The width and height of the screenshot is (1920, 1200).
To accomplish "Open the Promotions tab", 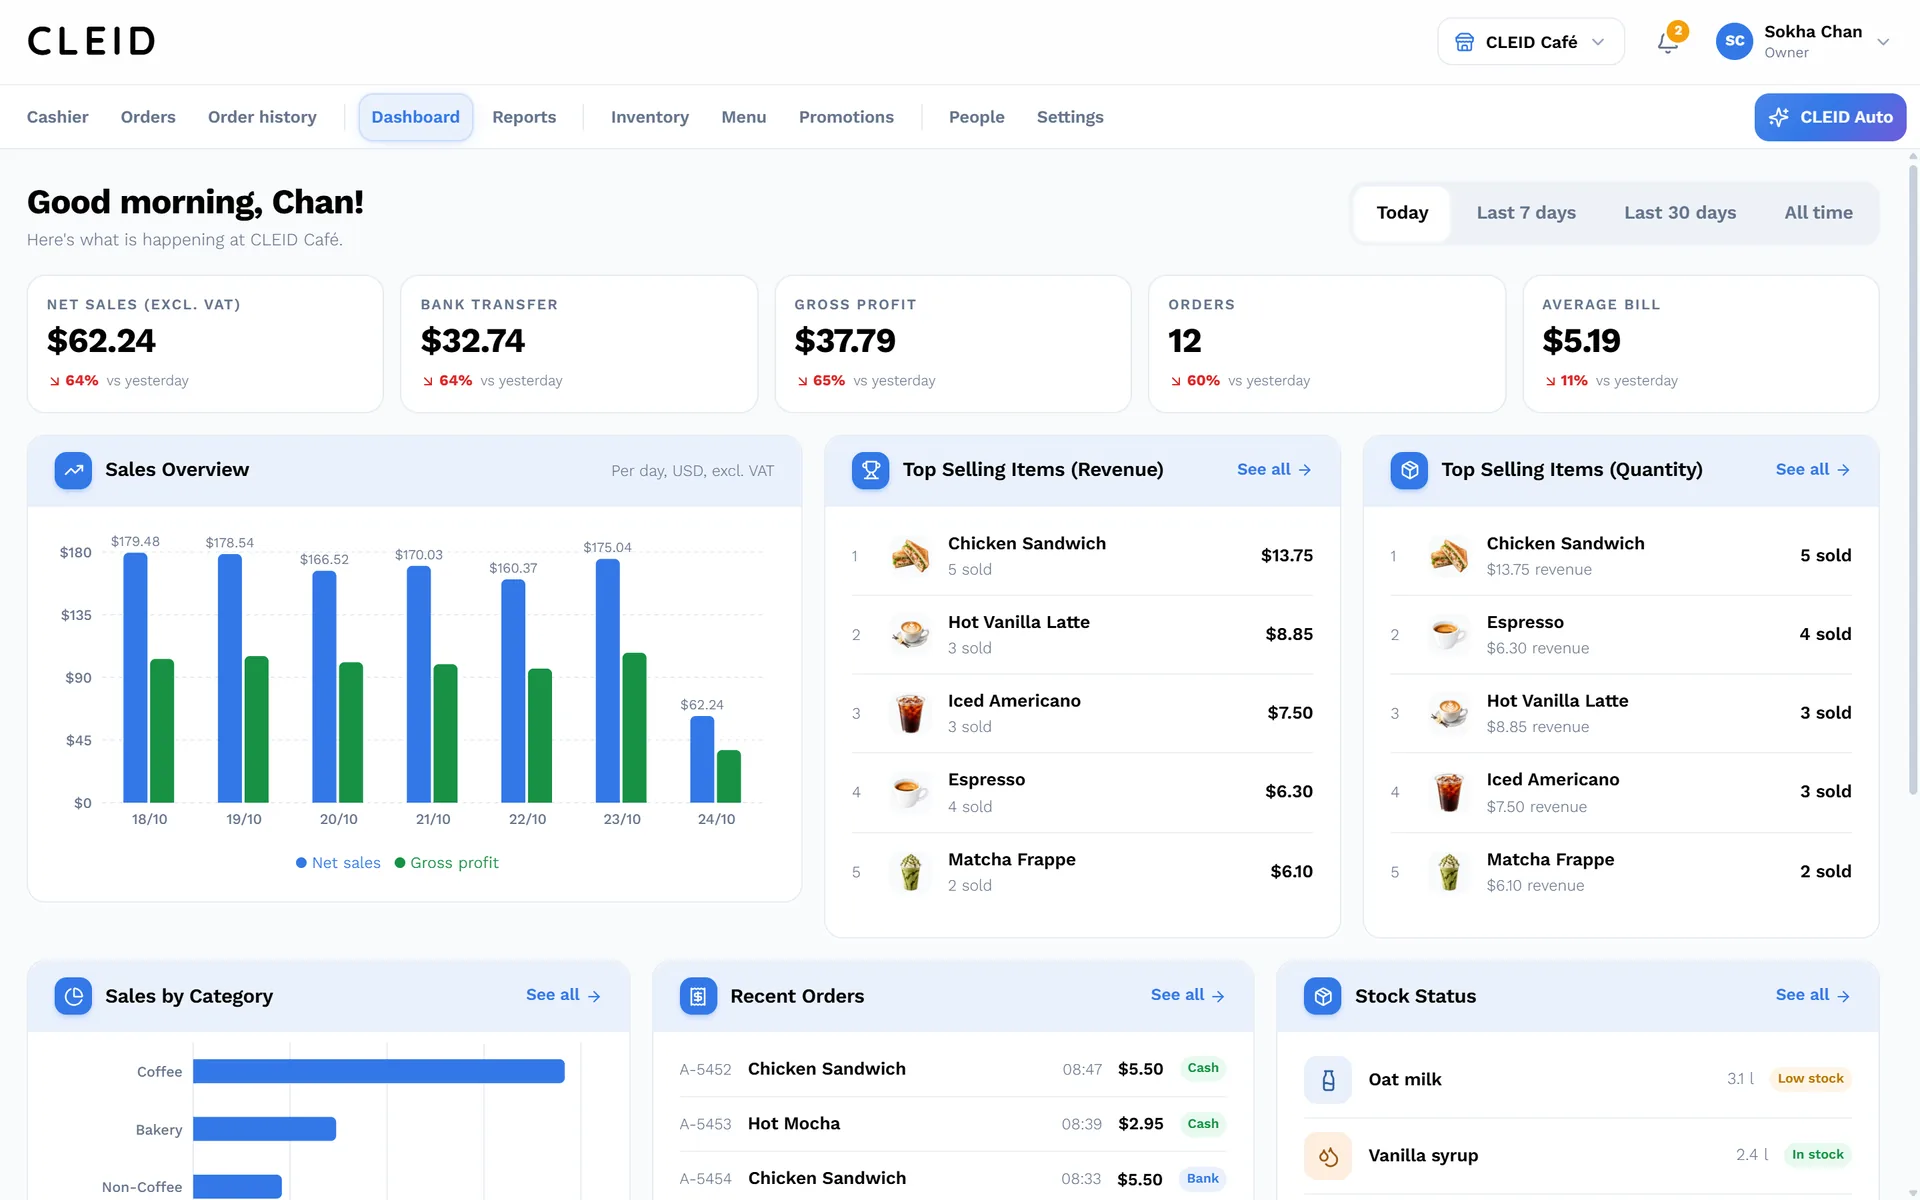I will point(846,117).
